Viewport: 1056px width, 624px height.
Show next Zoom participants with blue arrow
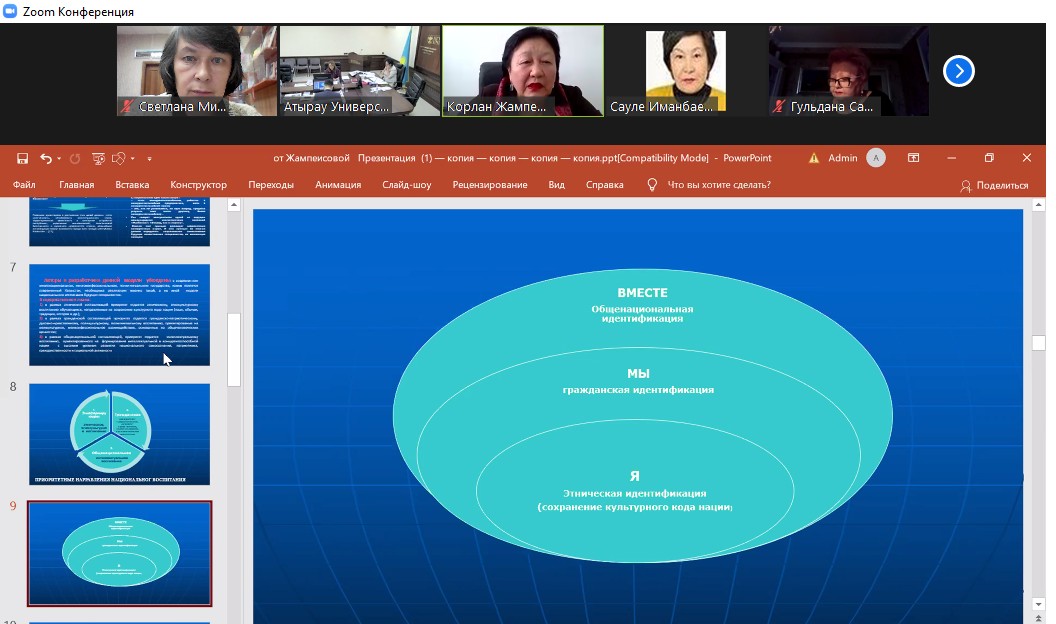coord(958,71)
